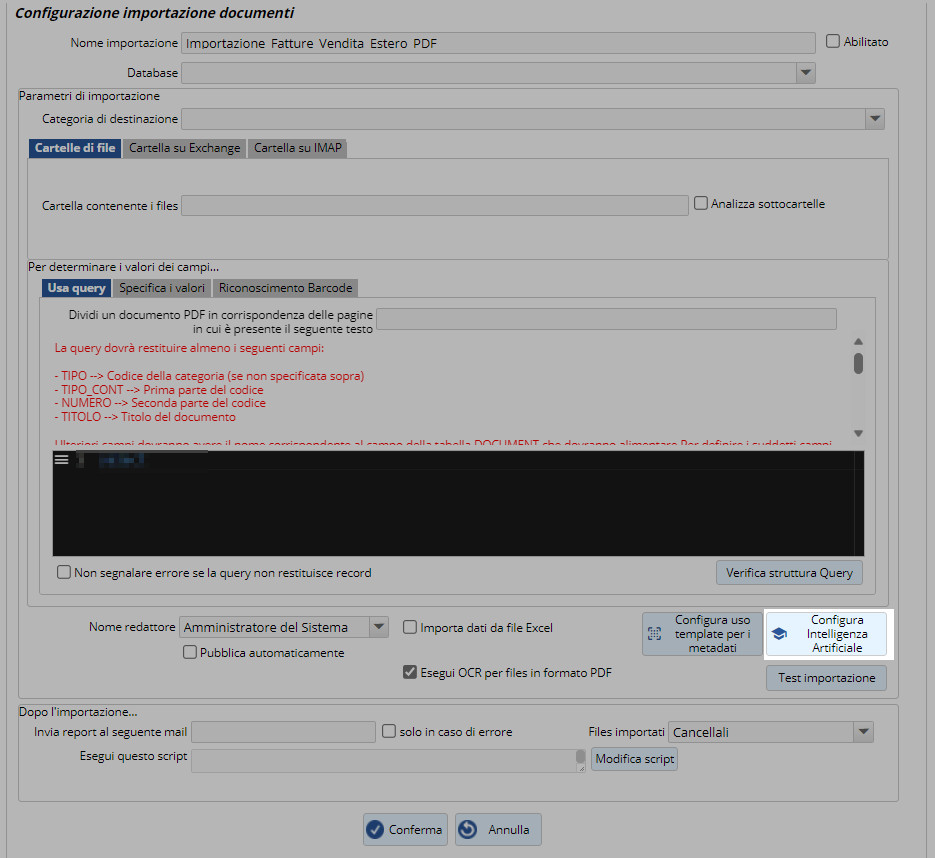Uncheck Esegui OCR per files PDF

(x=410, y=673)
